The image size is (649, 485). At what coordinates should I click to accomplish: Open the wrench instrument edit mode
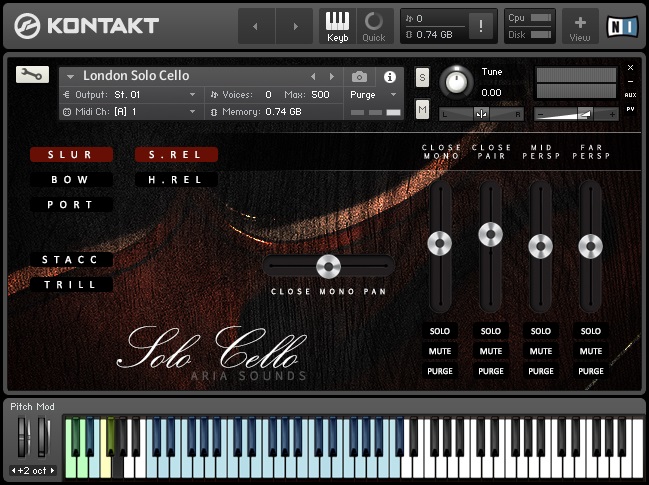coord(32,74)
